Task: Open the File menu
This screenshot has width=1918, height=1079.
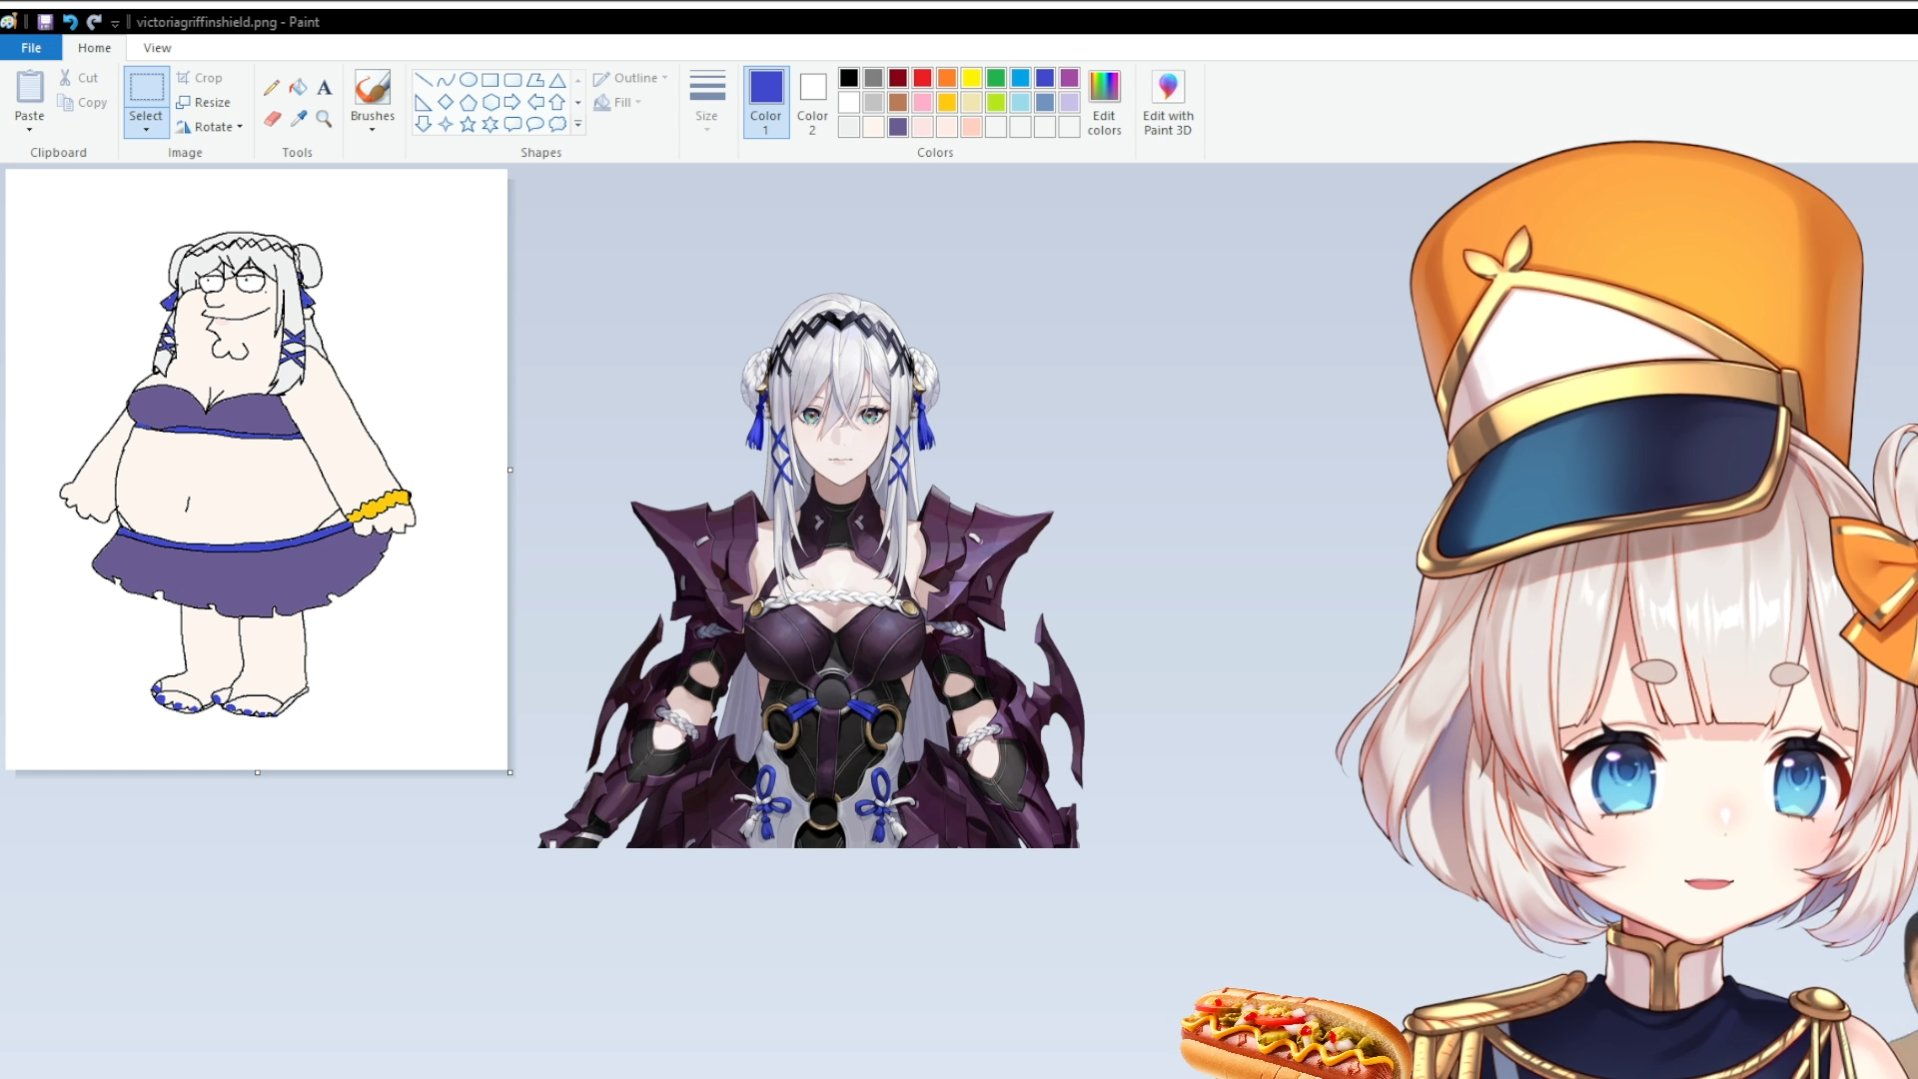Action: pyautogui.click(x=31, y=47)
